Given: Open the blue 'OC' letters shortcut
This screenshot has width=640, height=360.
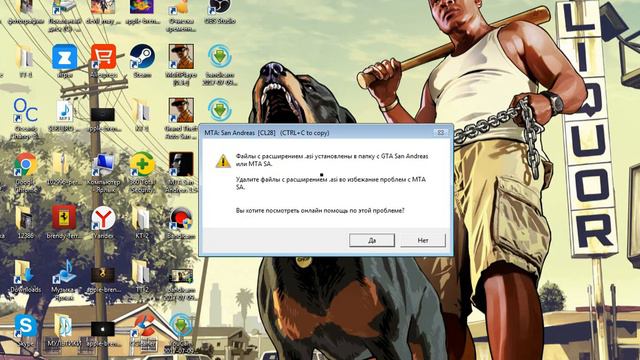Looking at the screenshot, I should [25, 110].
